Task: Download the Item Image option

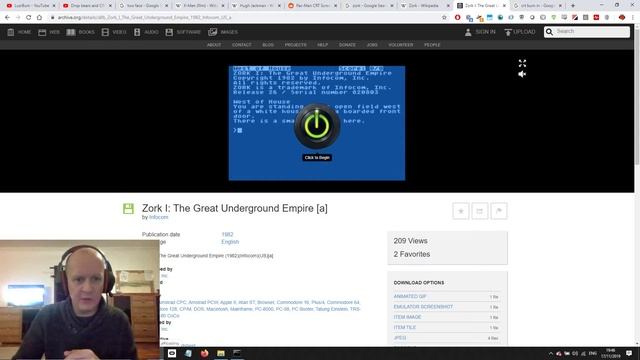Action: [407, 317]
